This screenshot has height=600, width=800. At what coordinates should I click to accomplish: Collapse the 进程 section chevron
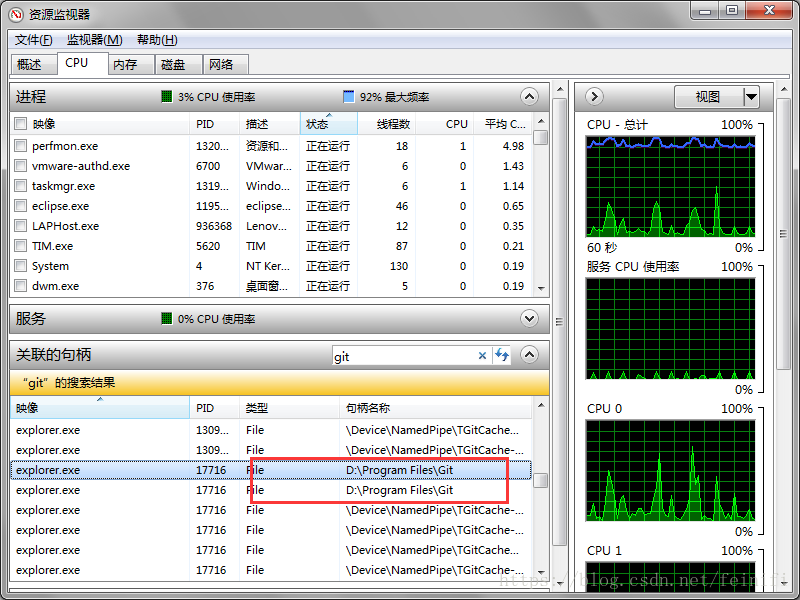point(530,97)
